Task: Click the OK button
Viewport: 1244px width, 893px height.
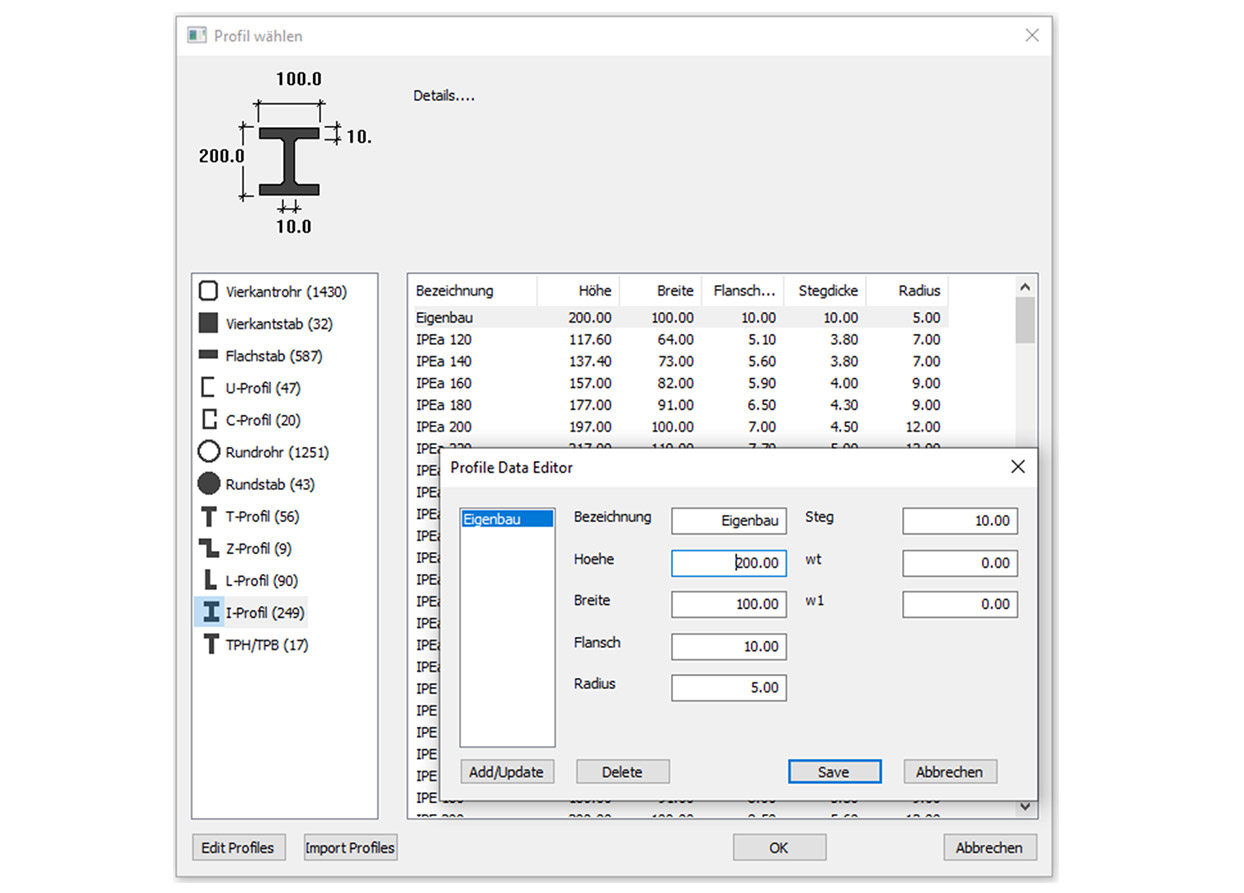Action: (779, 847)
